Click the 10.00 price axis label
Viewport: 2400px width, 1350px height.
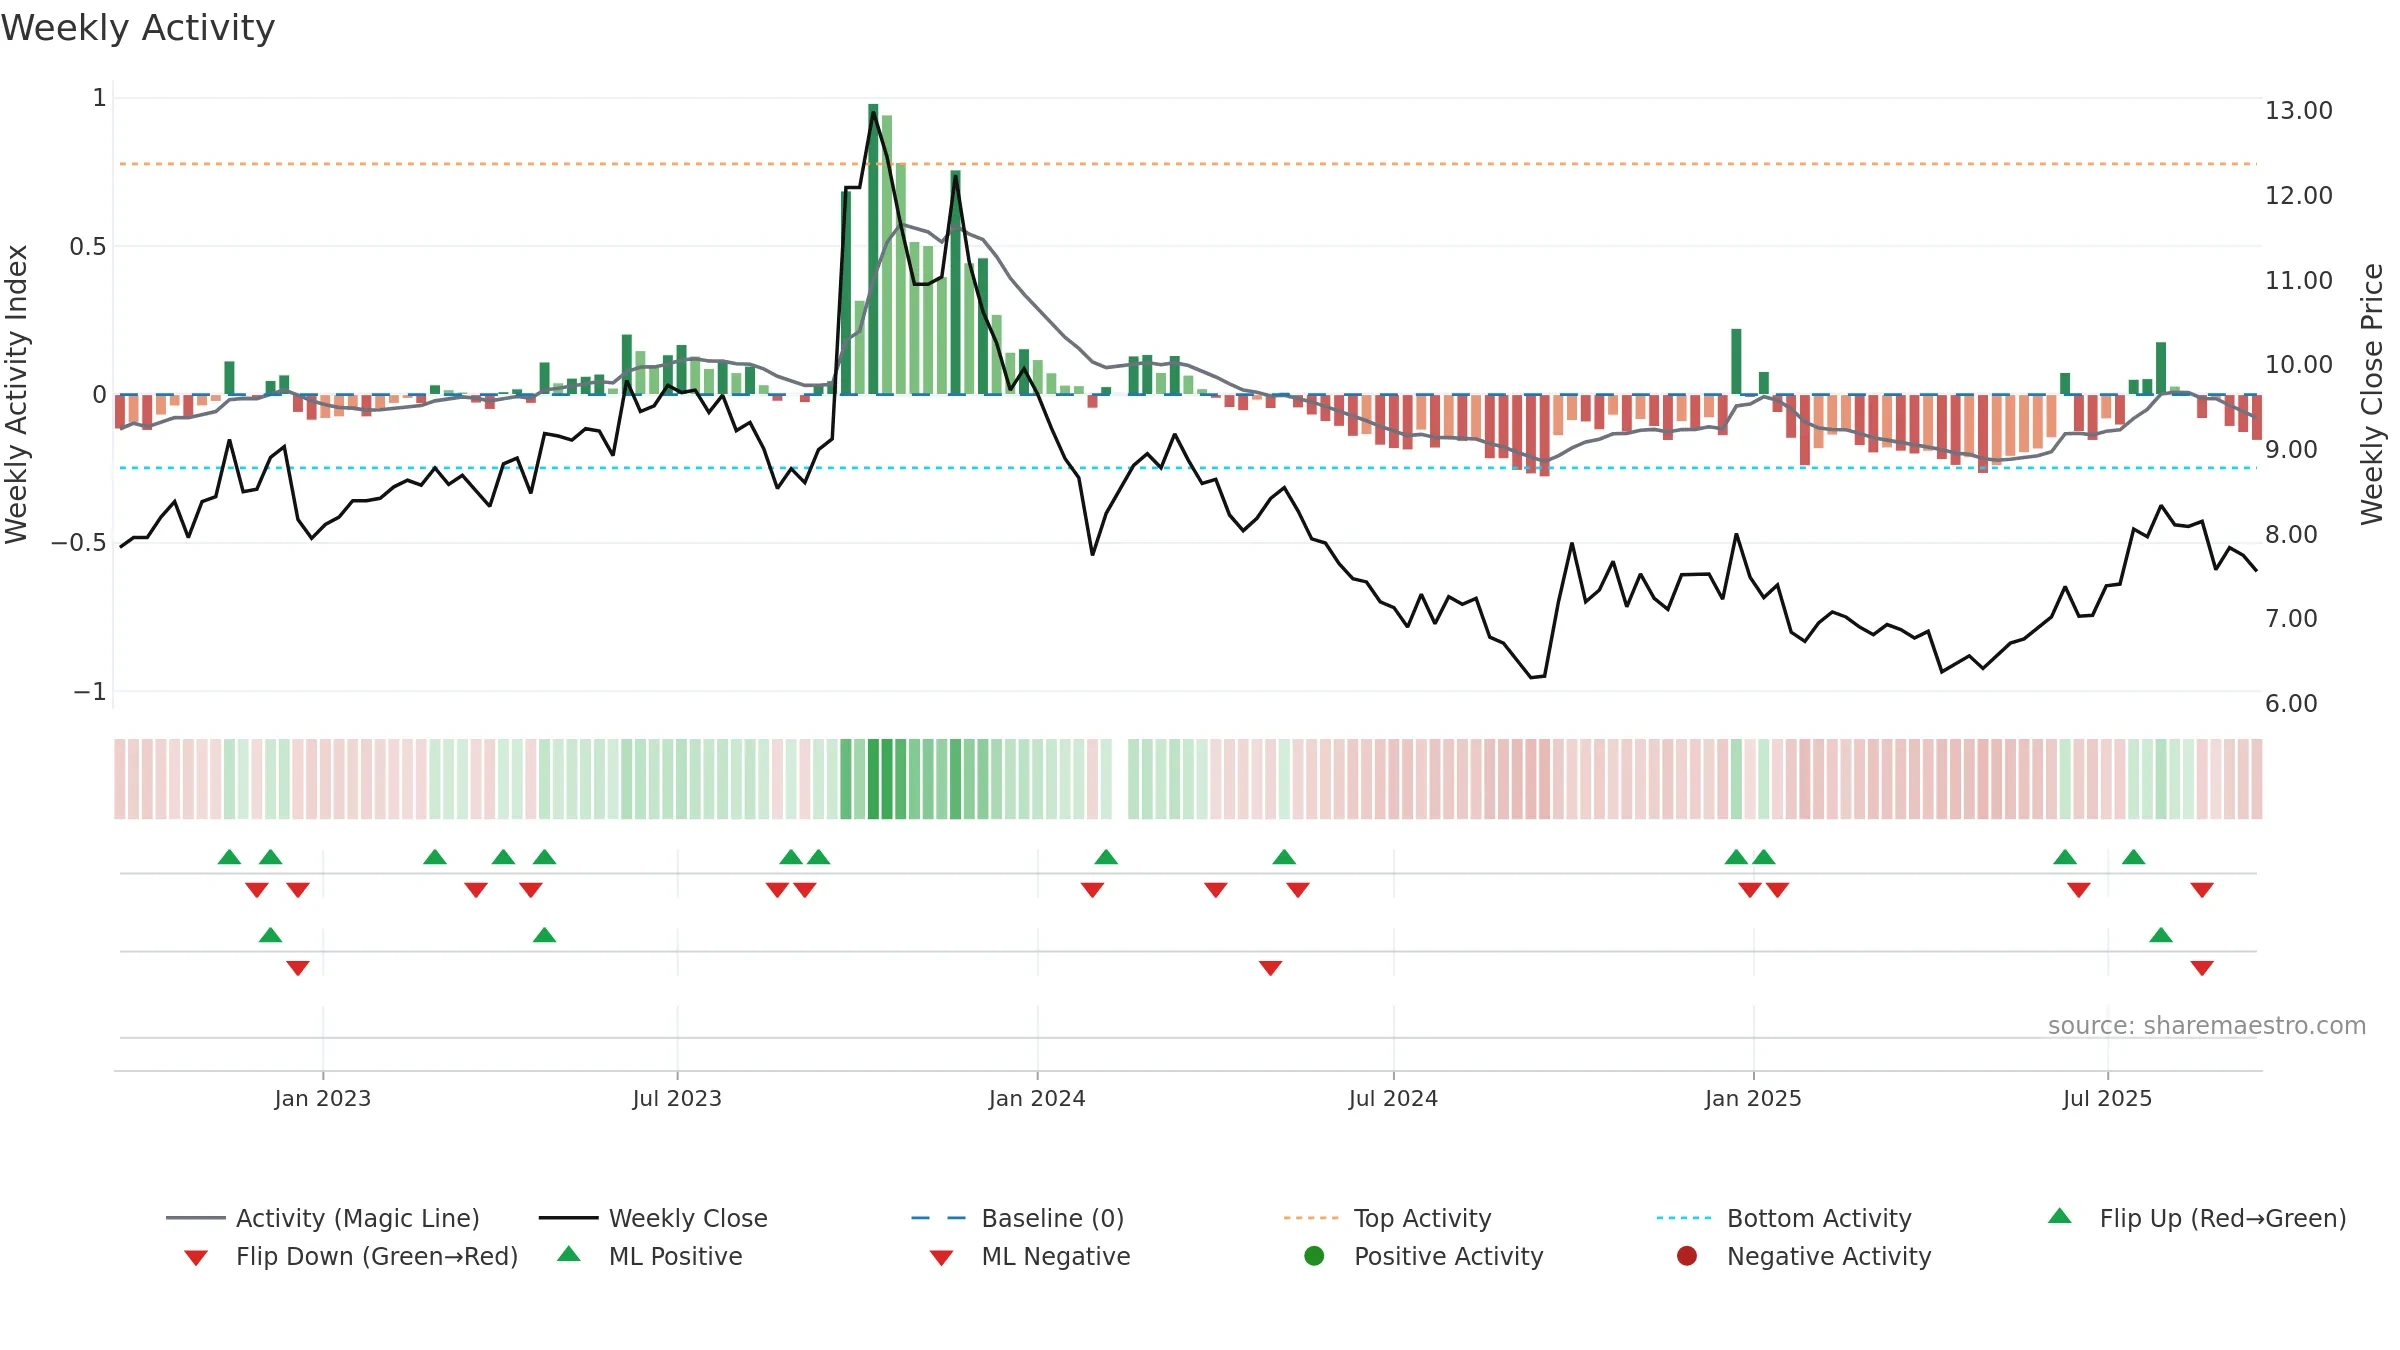pyautogui.click(x=2298, y=365)
